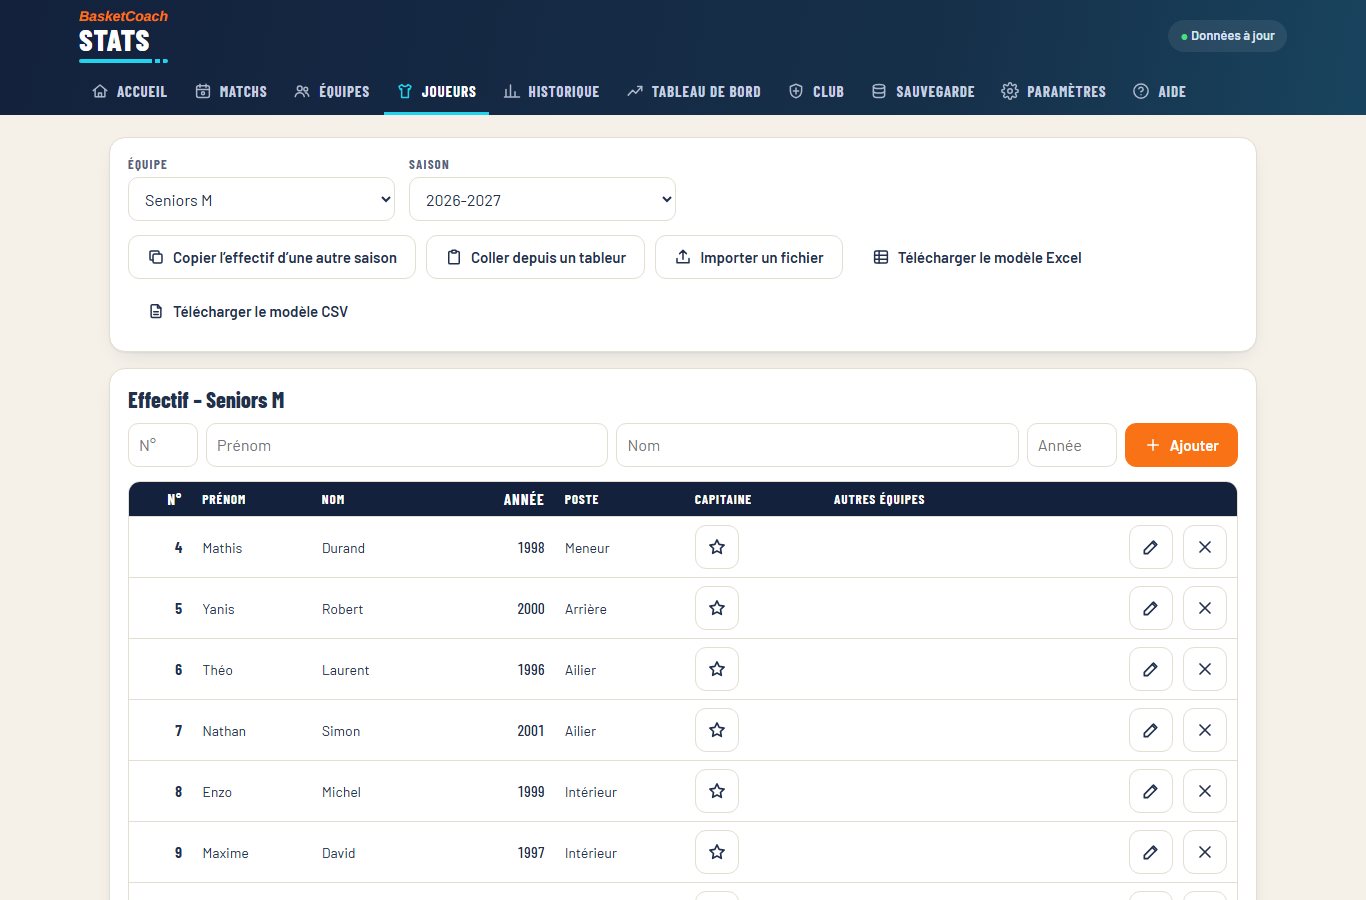Expand the Saison dropdown showing 2026-2027
Screen dimensions: 1366x900
[x=542, y=199]
